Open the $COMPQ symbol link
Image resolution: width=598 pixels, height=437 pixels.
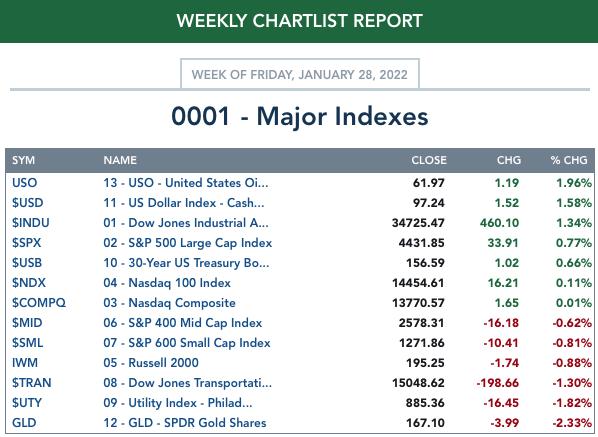[39, 303]
